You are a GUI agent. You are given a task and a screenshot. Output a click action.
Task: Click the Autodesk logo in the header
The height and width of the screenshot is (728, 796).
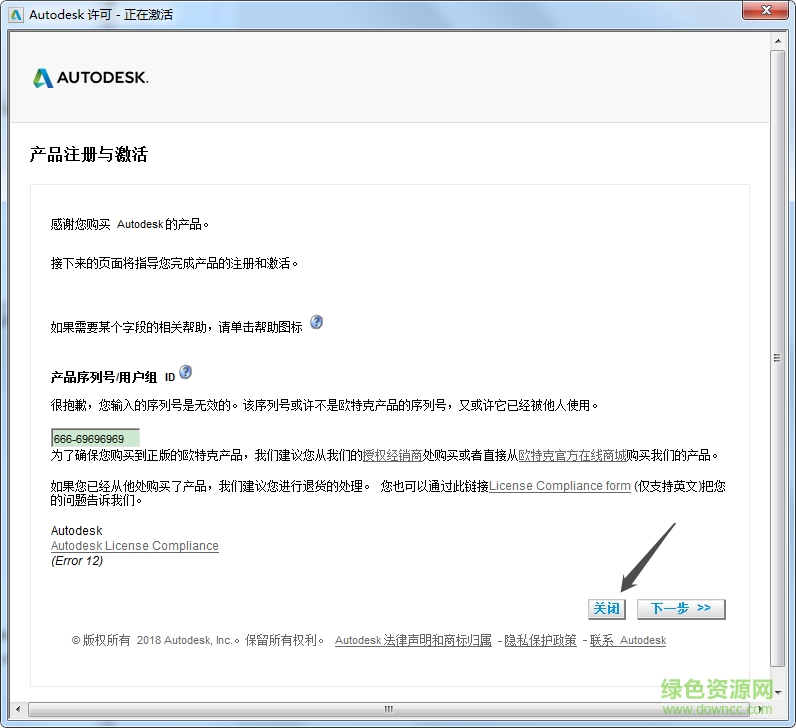[x=90, y=78]
